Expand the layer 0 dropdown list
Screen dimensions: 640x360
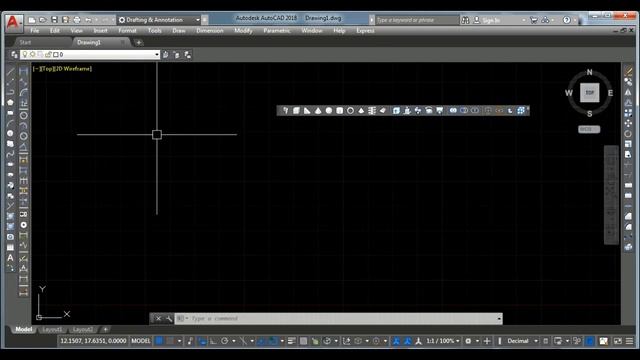coord(157,54)
